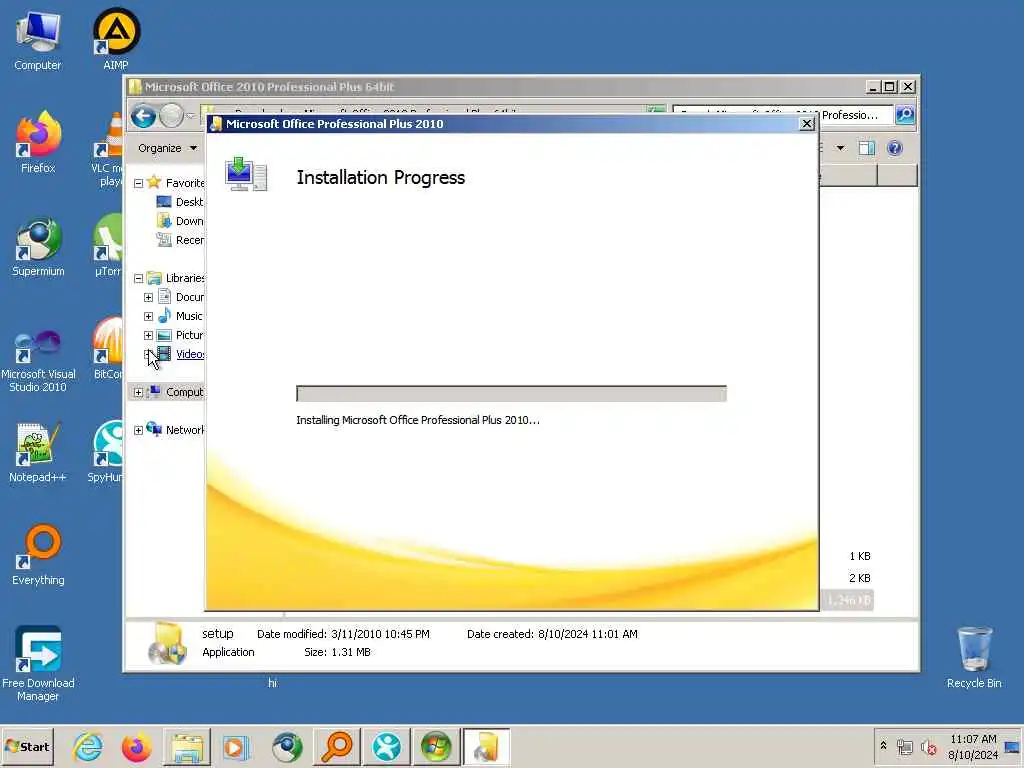Open Explorer help button
This screenshot has height=768, width=1024.
pyautogui.click(x=895, y=148)
